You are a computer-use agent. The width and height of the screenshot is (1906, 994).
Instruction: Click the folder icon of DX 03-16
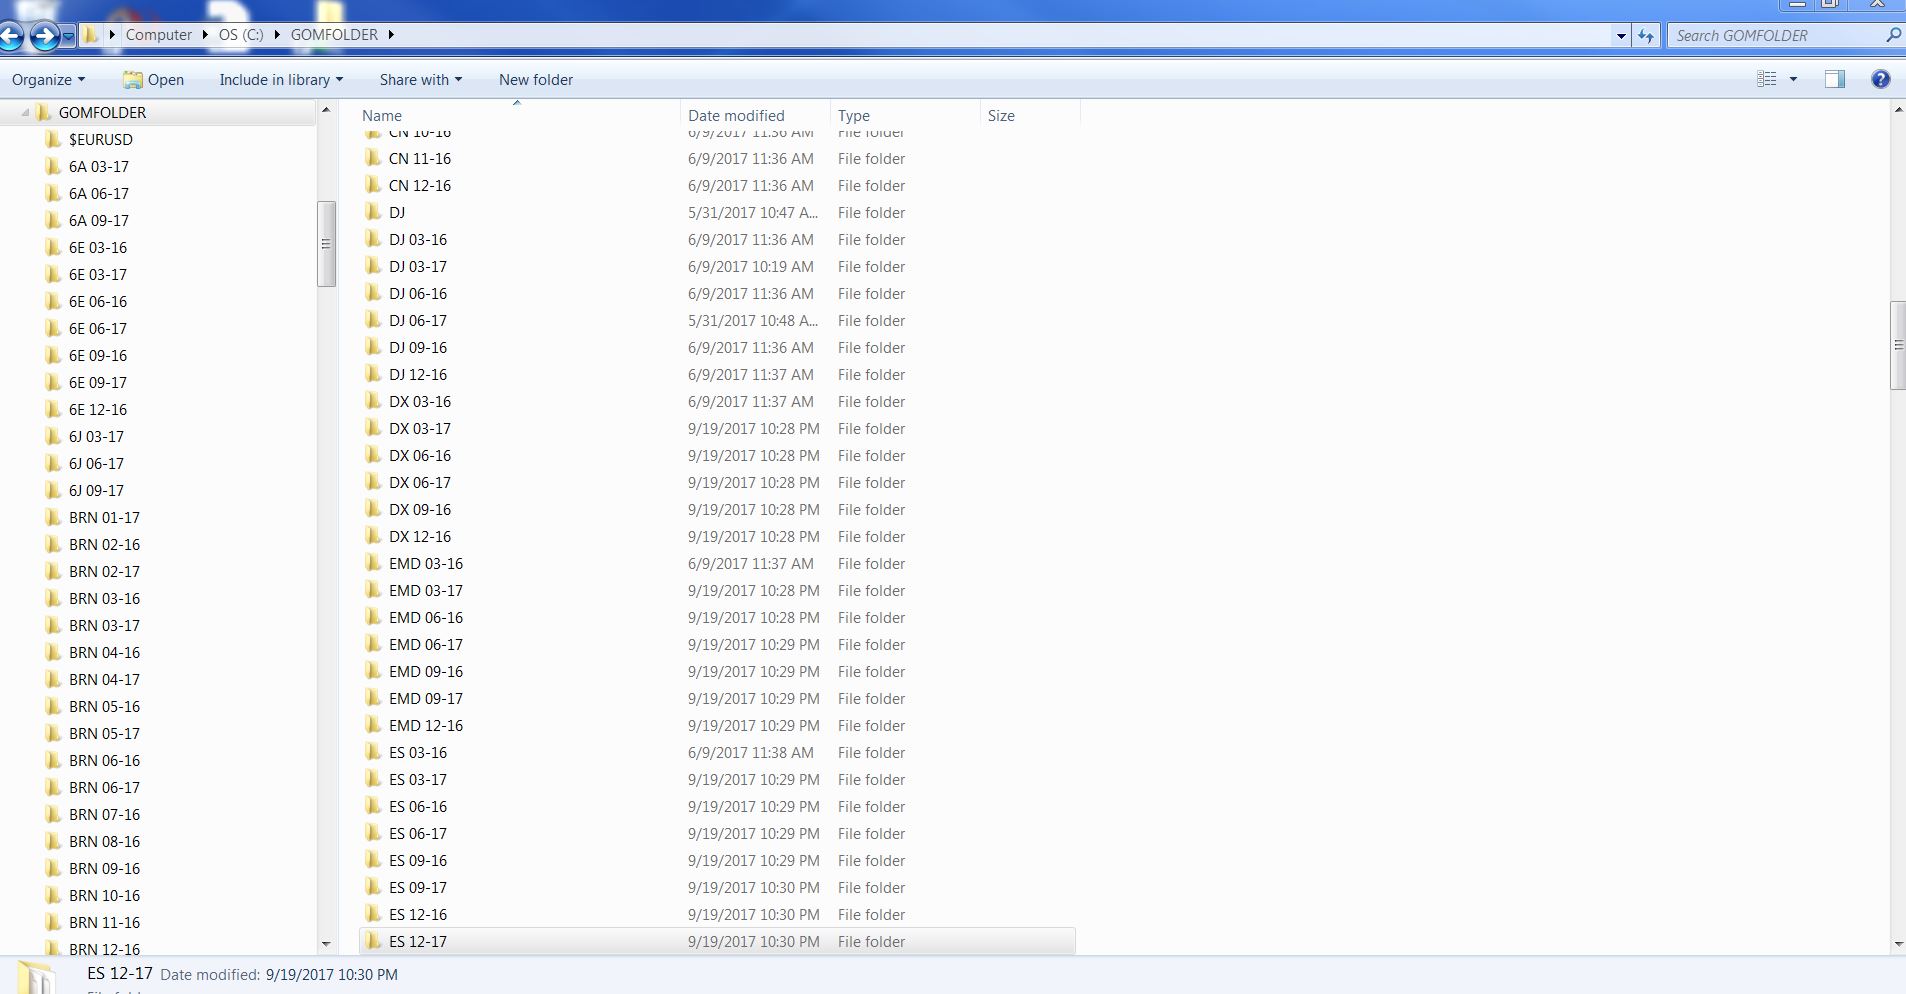pyautogui.click(x=372, y=401)
